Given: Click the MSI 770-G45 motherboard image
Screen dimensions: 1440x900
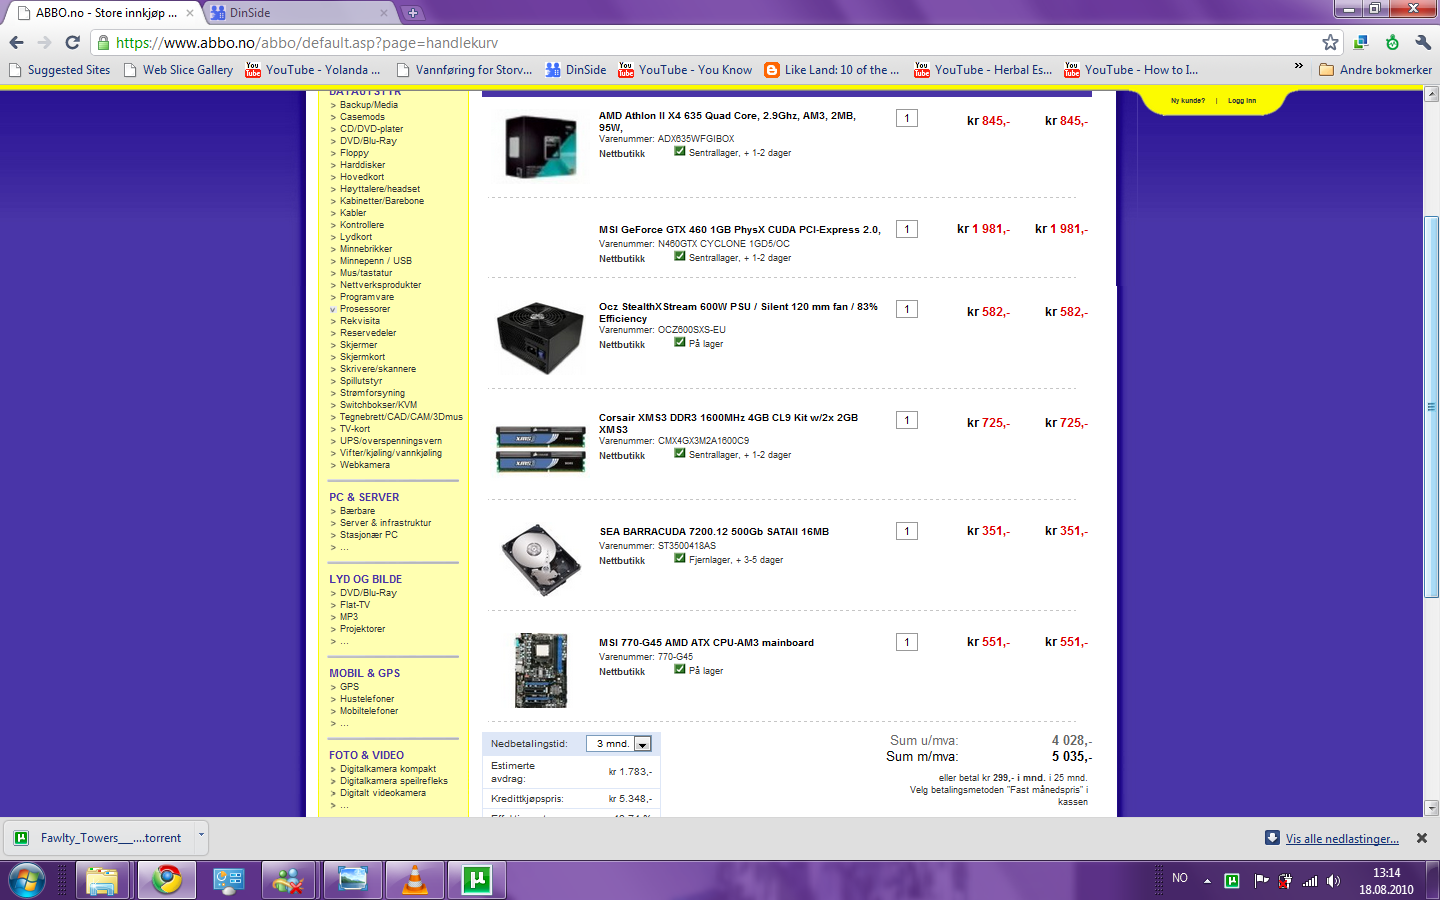Looking at the screenshot, I should click(x=540, y=670).
